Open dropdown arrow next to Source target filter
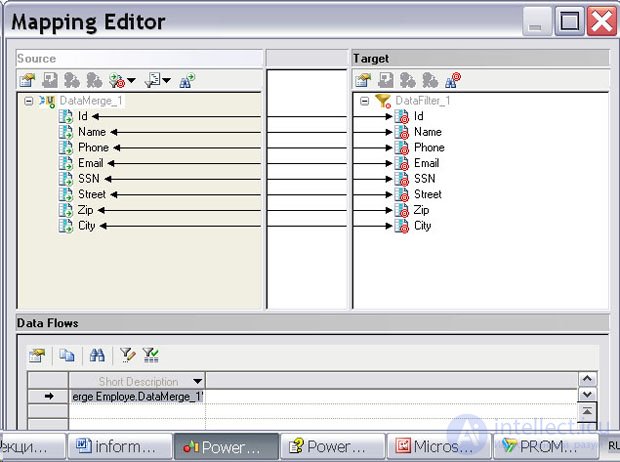This screenshot has height=462, width=620. click(131, 81)
